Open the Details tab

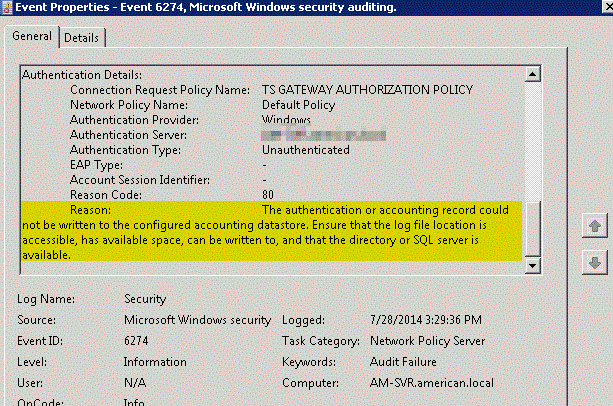coord(82,37)
